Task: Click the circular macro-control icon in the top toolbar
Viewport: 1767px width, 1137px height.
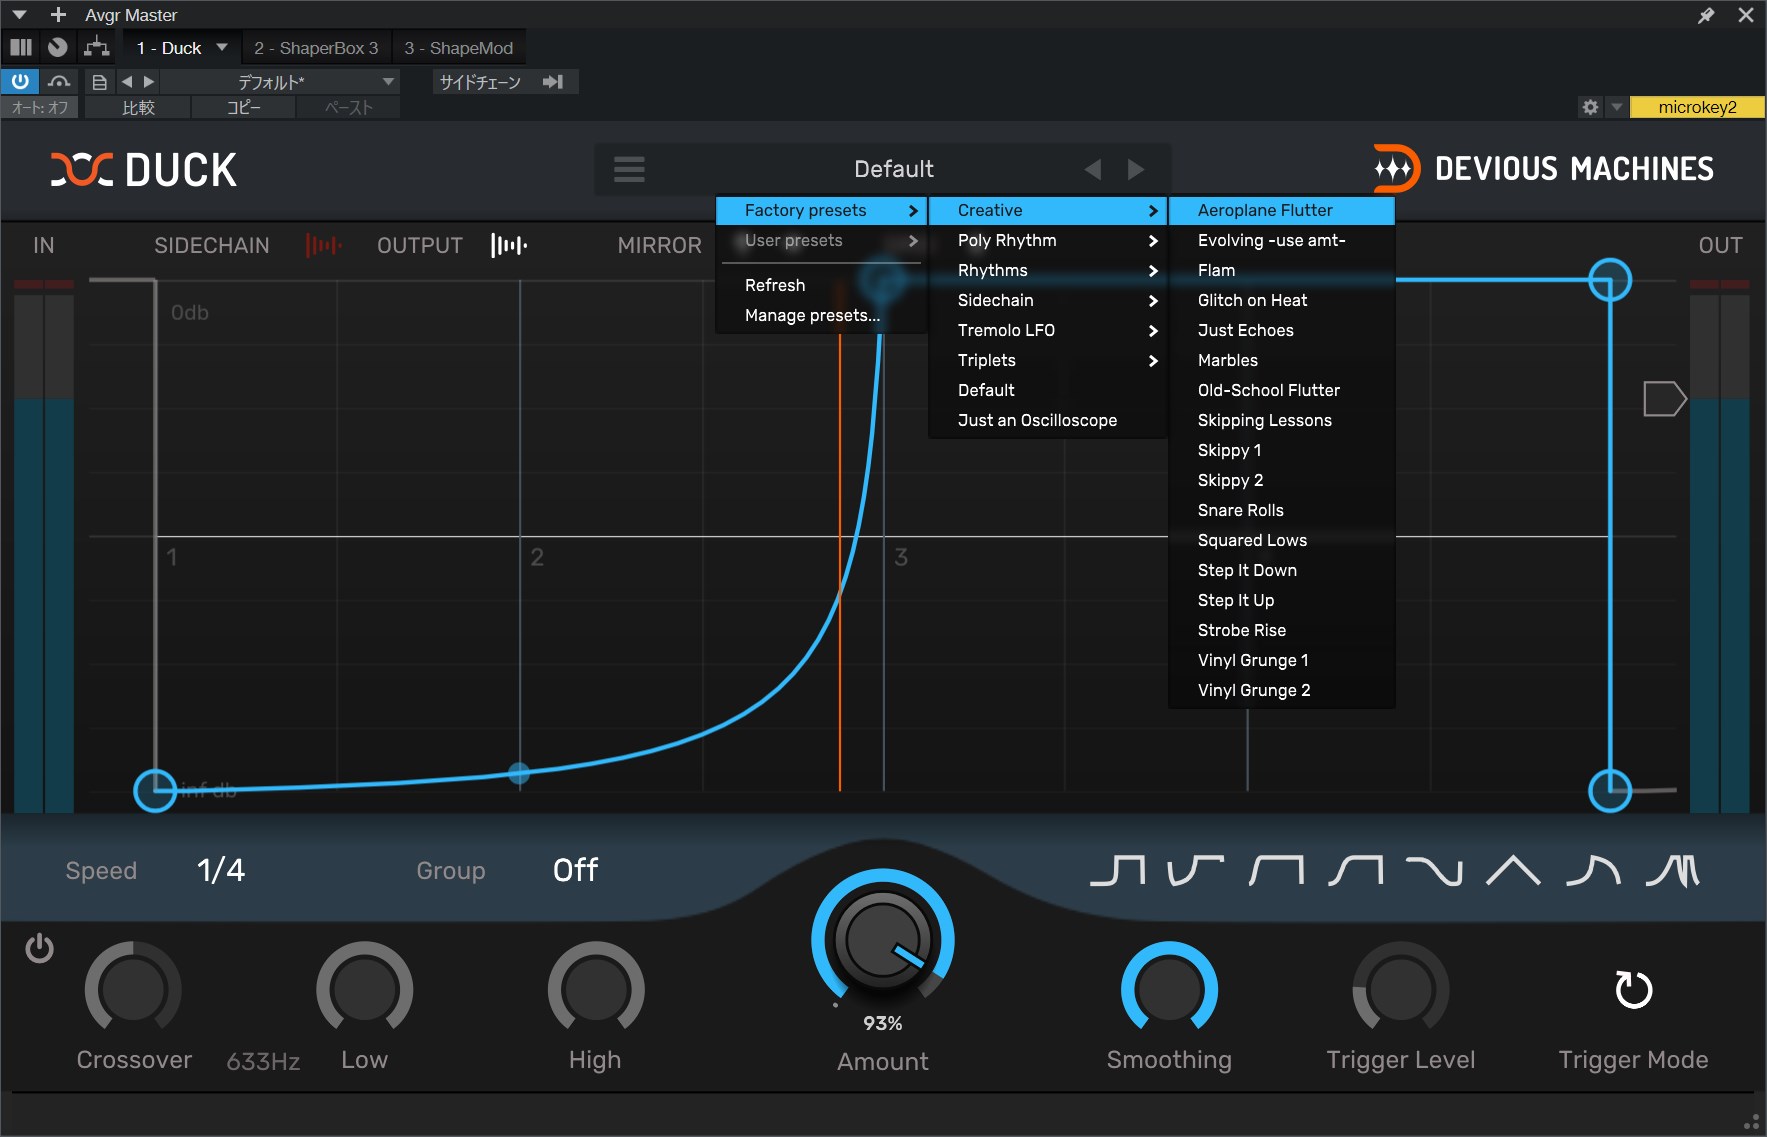Action: pyautogui.click(x=58, y=47)
